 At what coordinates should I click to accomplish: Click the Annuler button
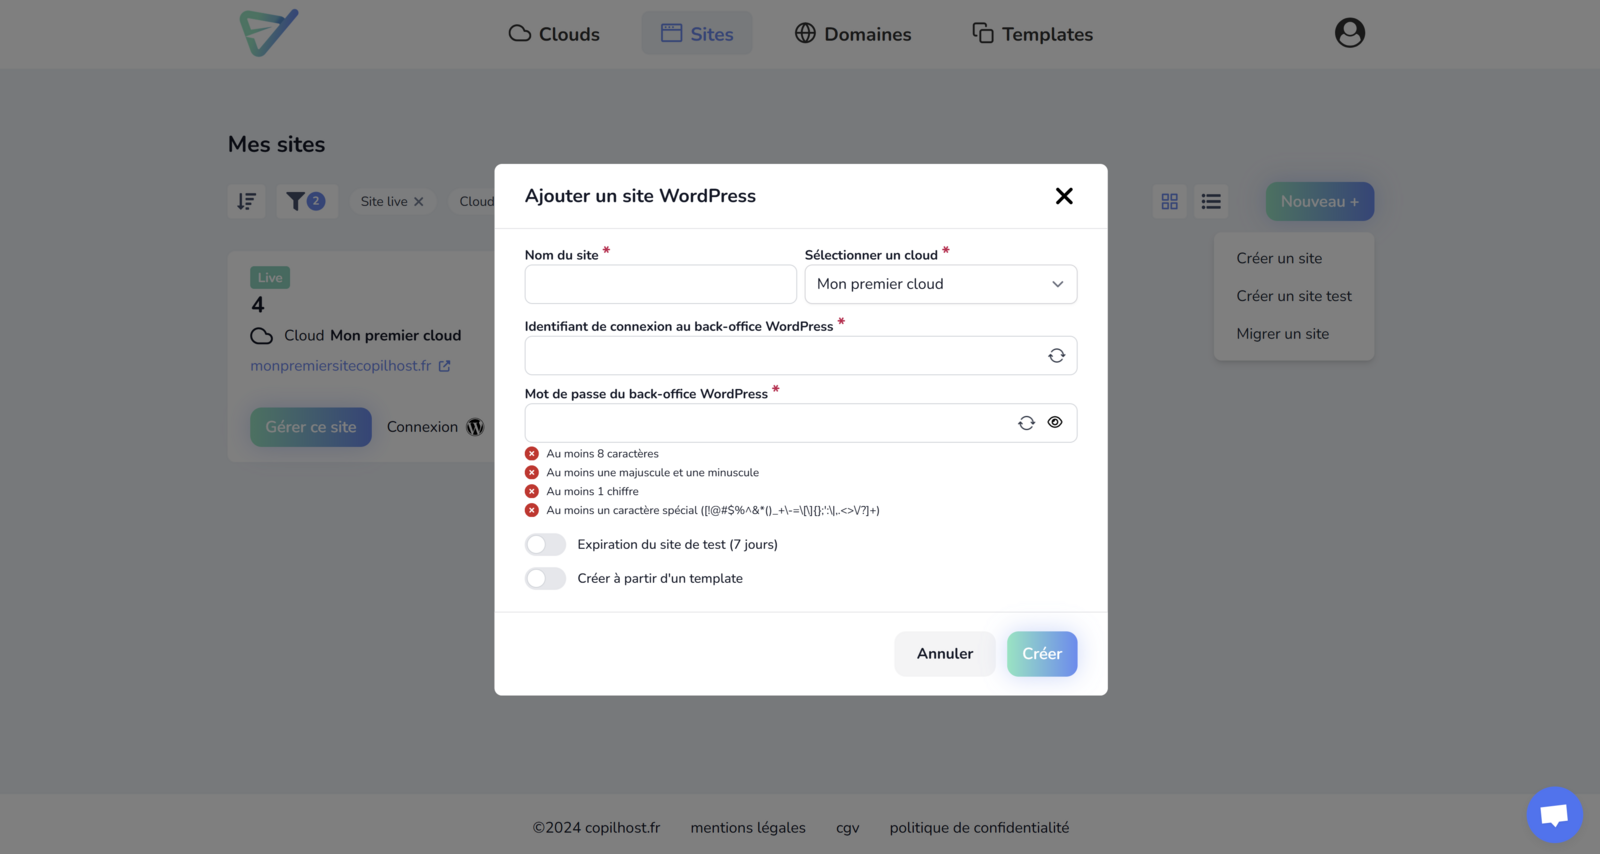click(x=945, y=654)
